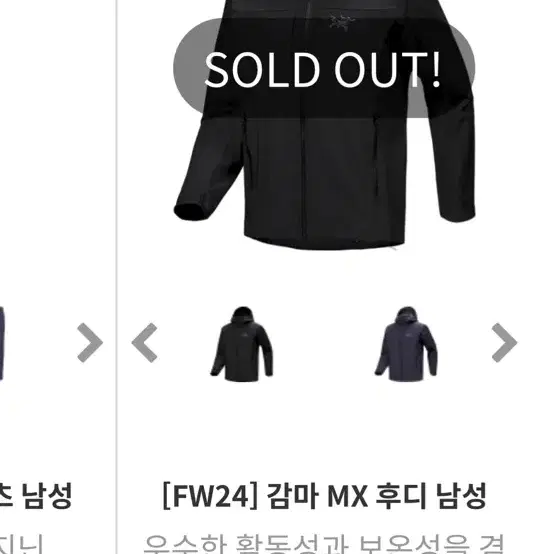The image size is (554, 554).
Task: Select the black Gamma MX hoody thumbnail
Action: [242, 344]
